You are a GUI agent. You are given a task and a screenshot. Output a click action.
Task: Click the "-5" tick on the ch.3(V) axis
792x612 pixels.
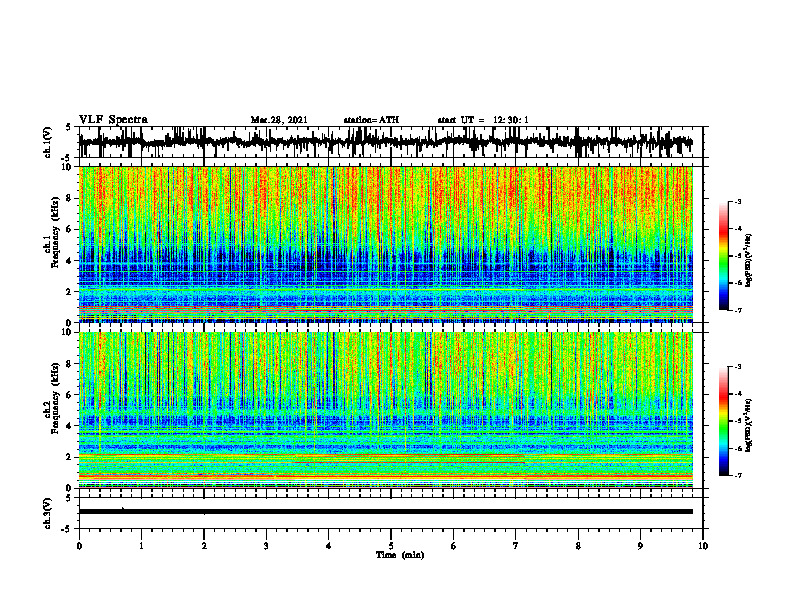(x=67, y=529)
